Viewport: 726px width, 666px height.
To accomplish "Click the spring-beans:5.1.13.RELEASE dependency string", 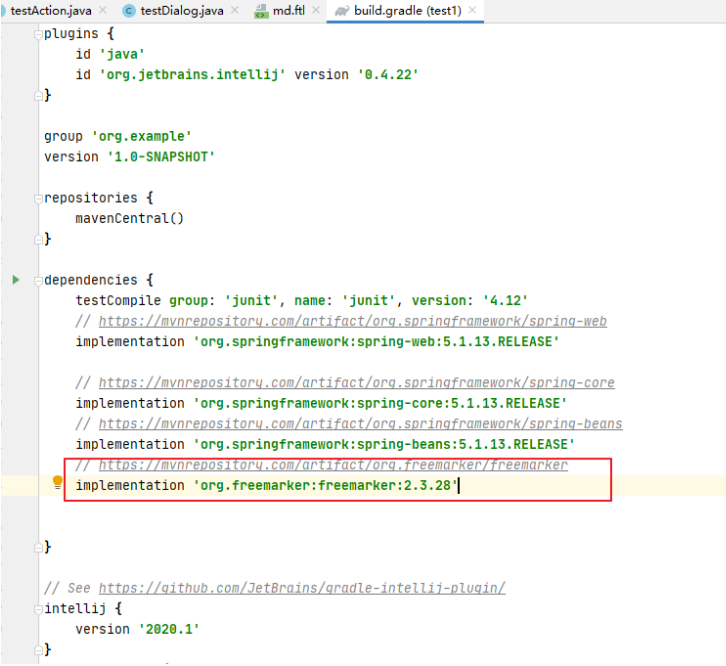I will pyautogui.click(x=384, y=445).
